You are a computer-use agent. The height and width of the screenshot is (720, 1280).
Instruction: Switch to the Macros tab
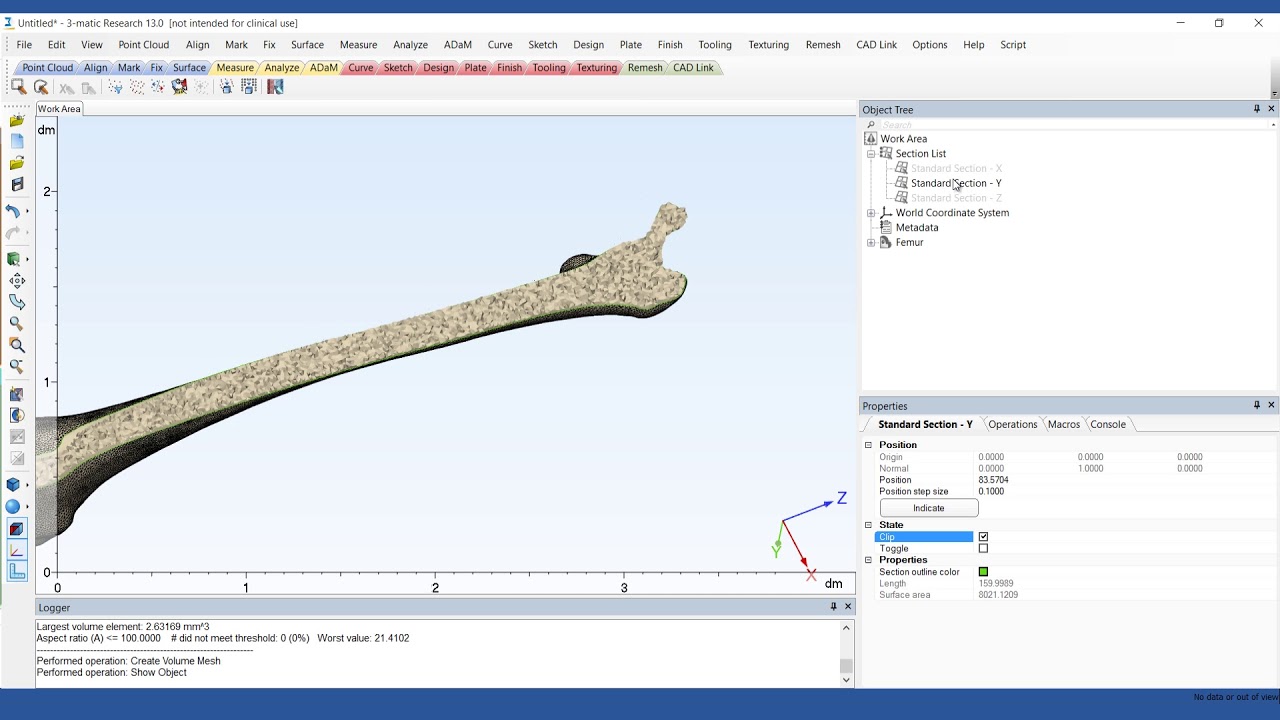pos(1064,424)
